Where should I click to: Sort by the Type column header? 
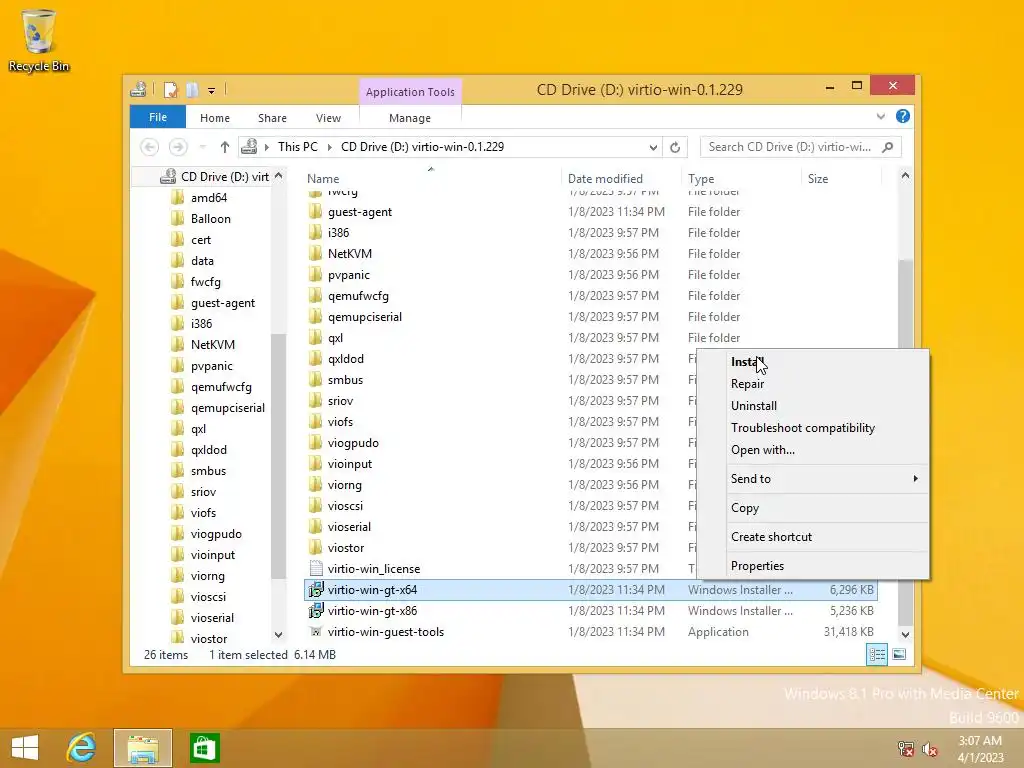[x=701, y=179]
